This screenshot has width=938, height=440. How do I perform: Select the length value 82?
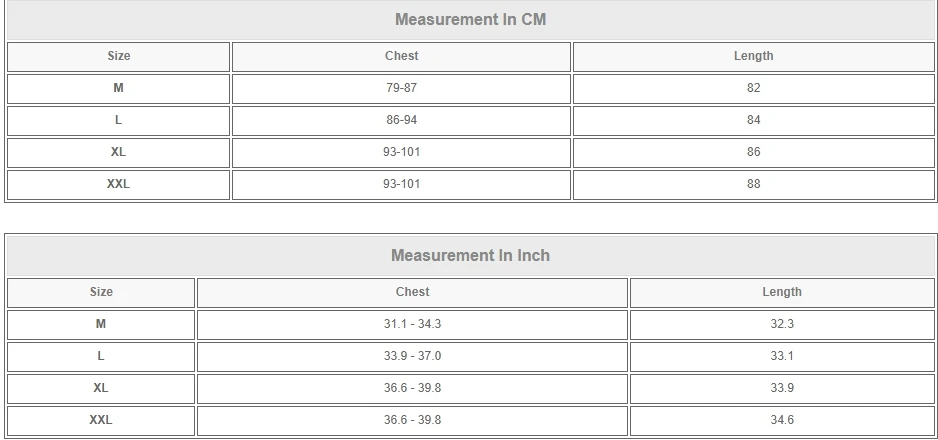point(753,88)
